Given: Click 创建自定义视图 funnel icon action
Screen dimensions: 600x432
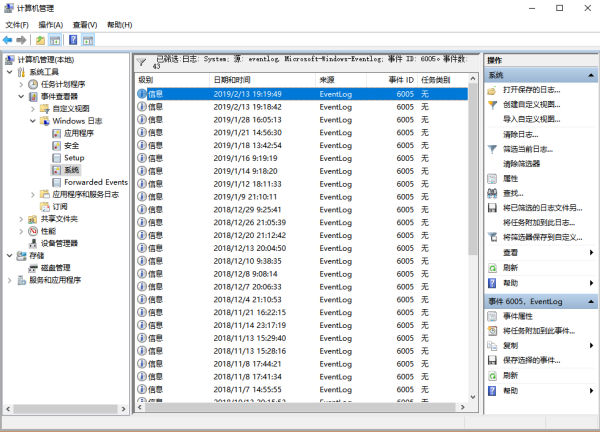Looking at the screenshot, I should tap(531, 104).
